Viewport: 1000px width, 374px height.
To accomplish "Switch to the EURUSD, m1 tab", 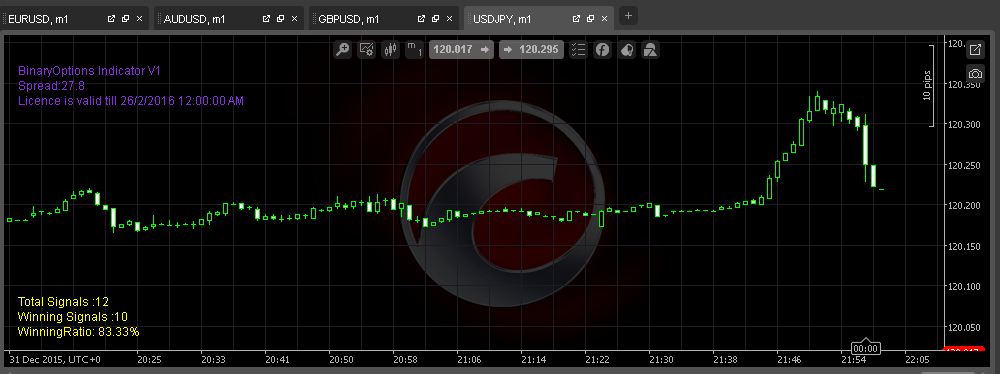I will pos(38,19).
